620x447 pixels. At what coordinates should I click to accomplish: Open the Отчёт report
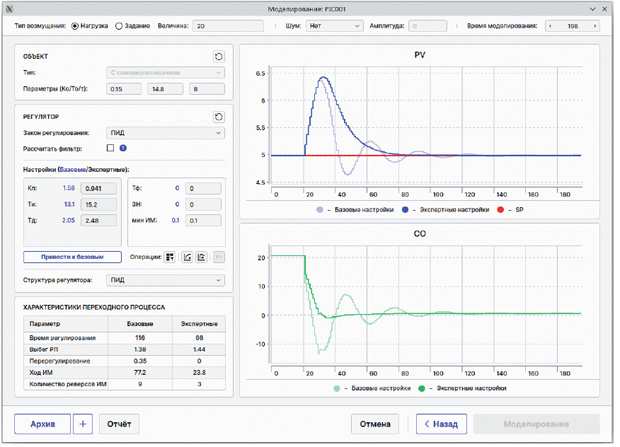pyautogui.click(x=120, y=426)
